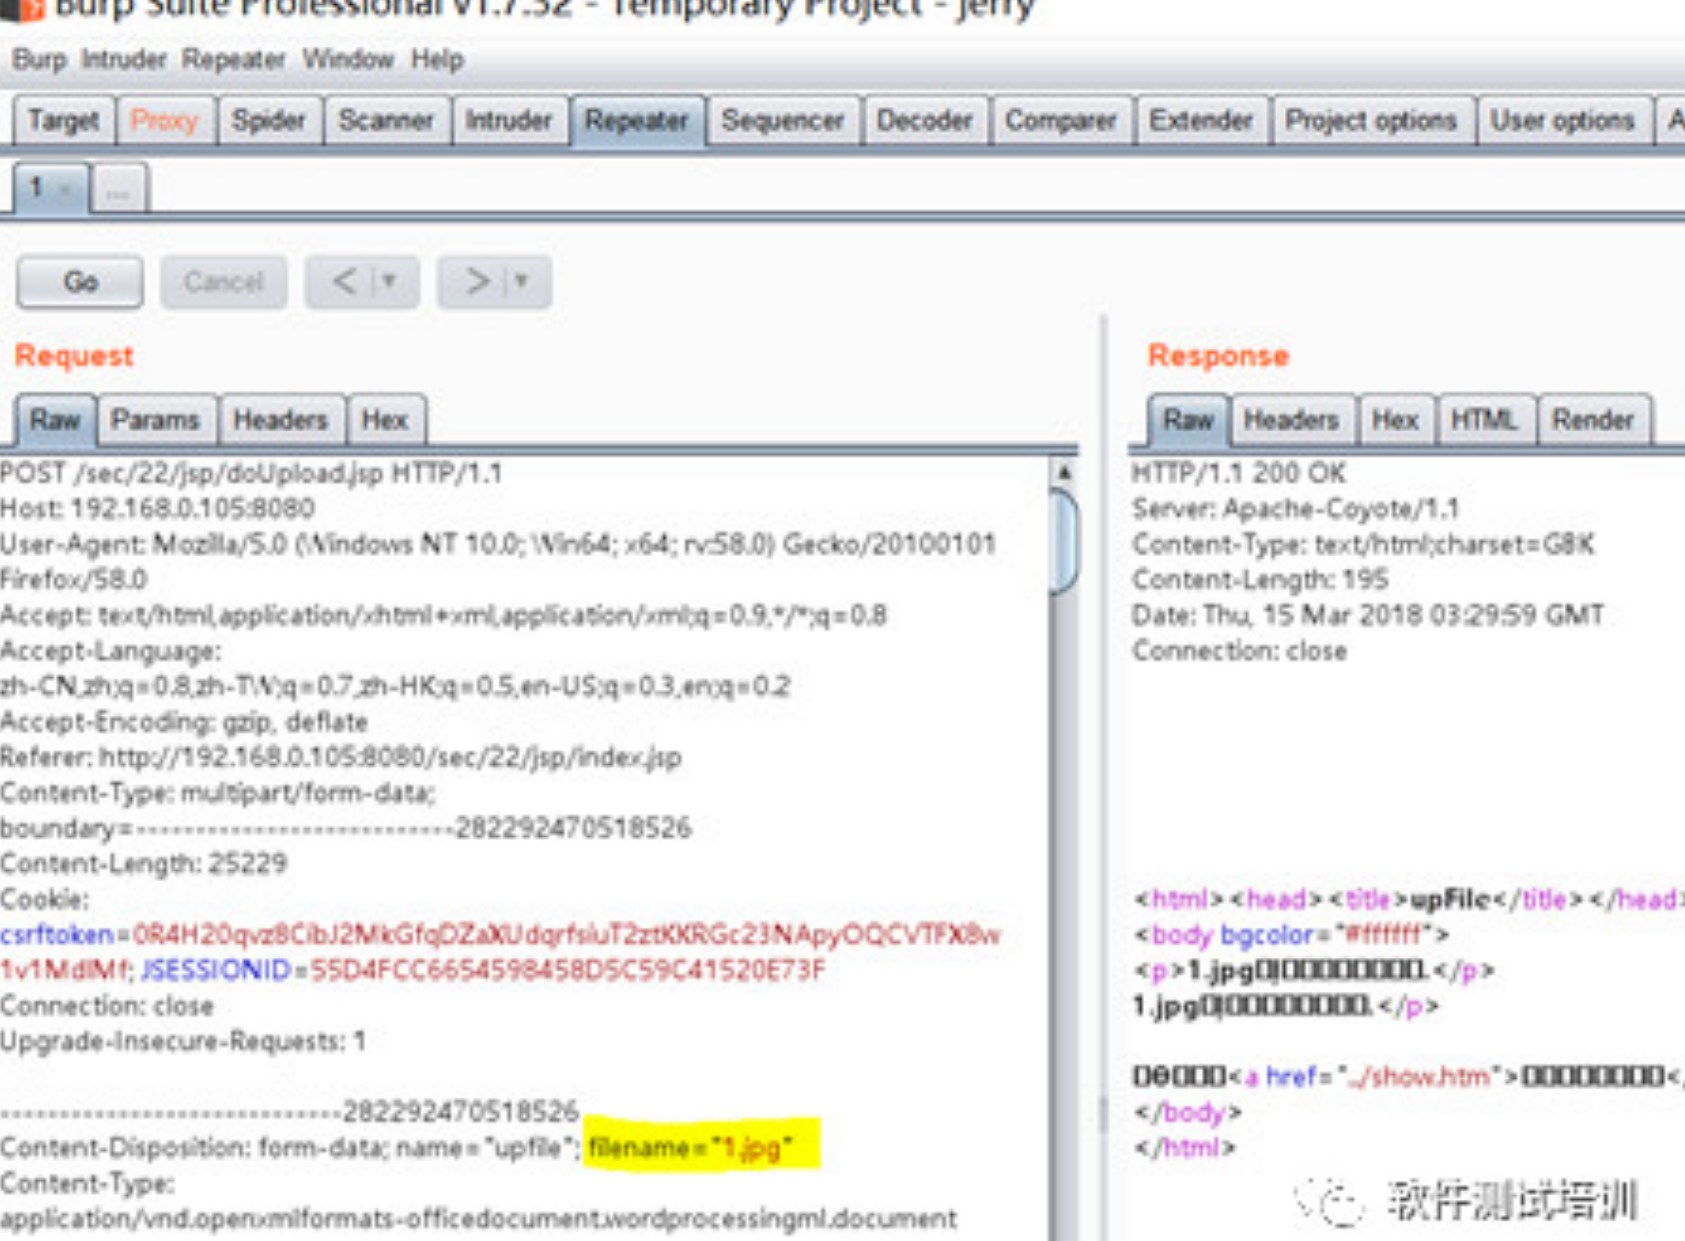
Task: Click the Cancel button
Action: tap(223, 282)
